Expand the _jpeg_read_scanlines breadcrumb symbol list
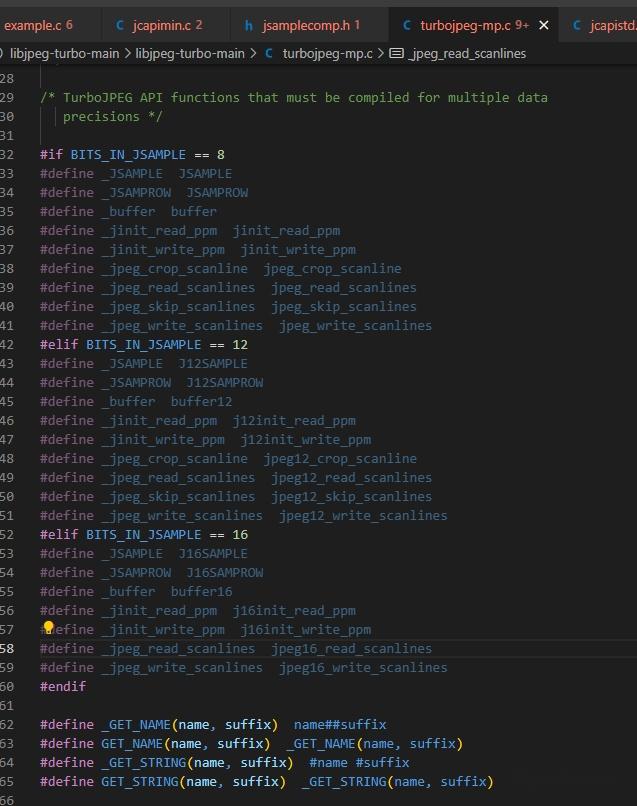 [x=467, y=53]
